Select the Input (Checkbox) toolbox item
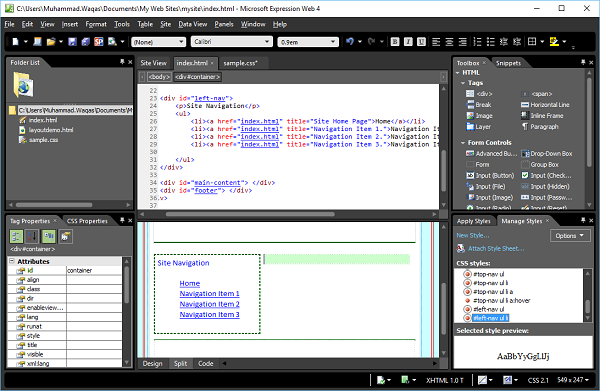Screen dimensions: 600x391 click(546, 175)
